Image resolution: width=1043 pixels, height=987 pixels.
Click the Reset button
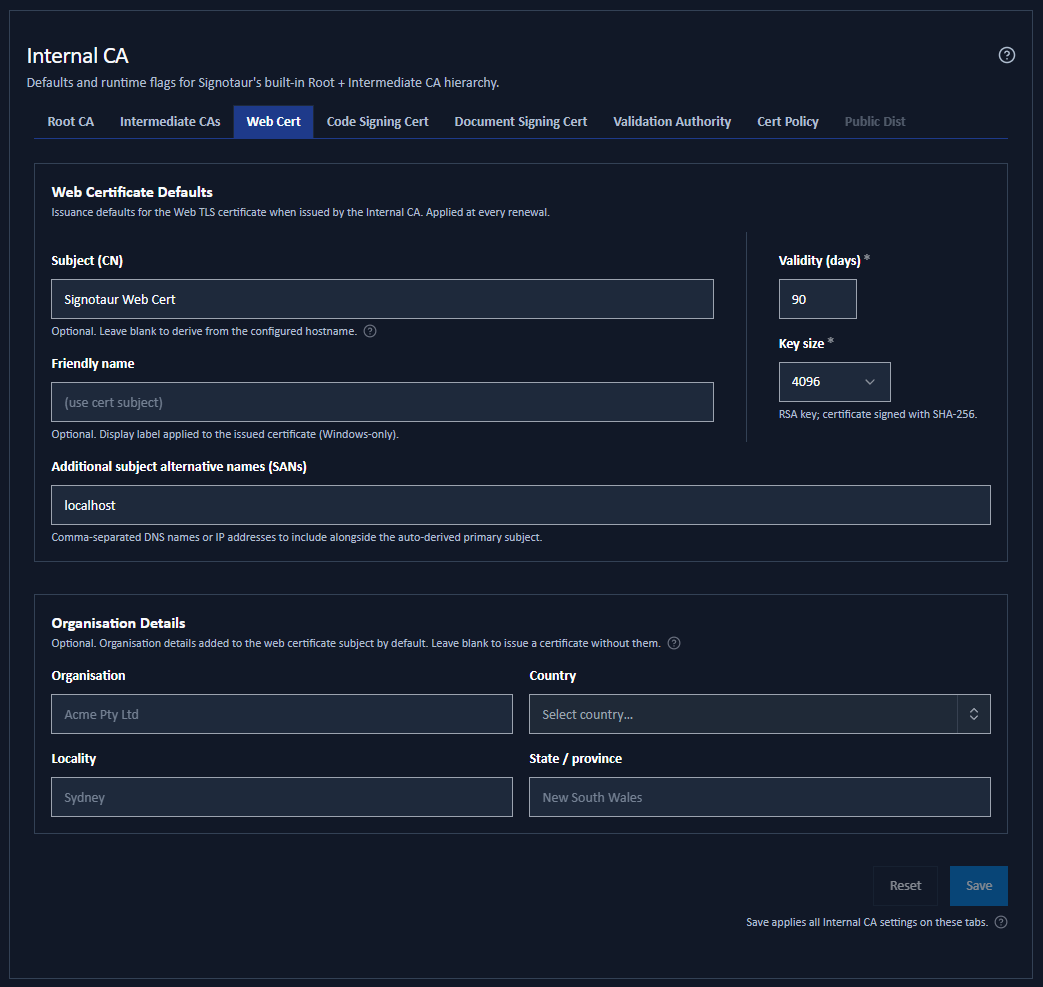[905, 886]
